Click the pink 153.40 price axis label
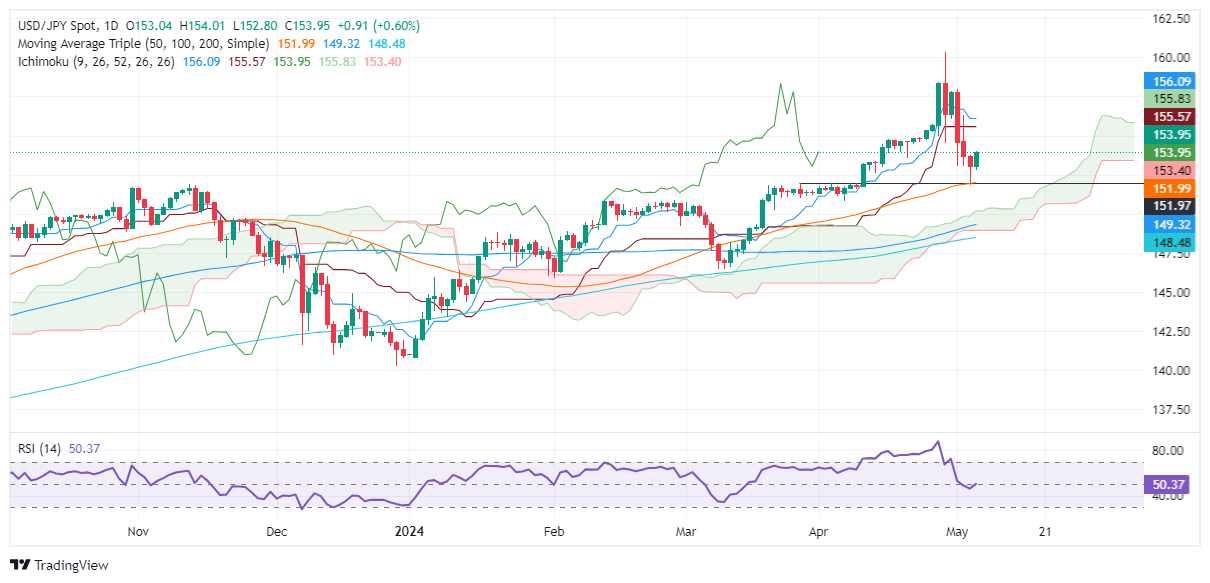 tap(1168, 170)
